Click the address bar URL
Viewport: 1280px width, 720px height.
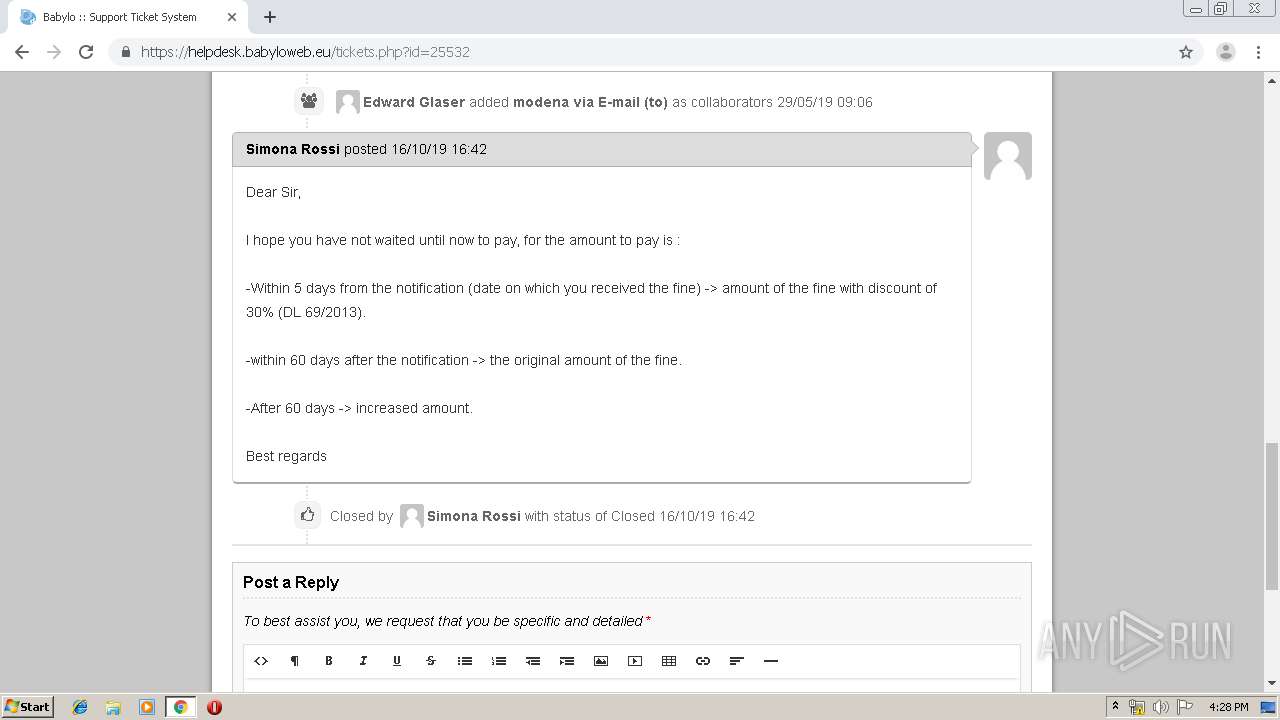[x=305, y=52]
